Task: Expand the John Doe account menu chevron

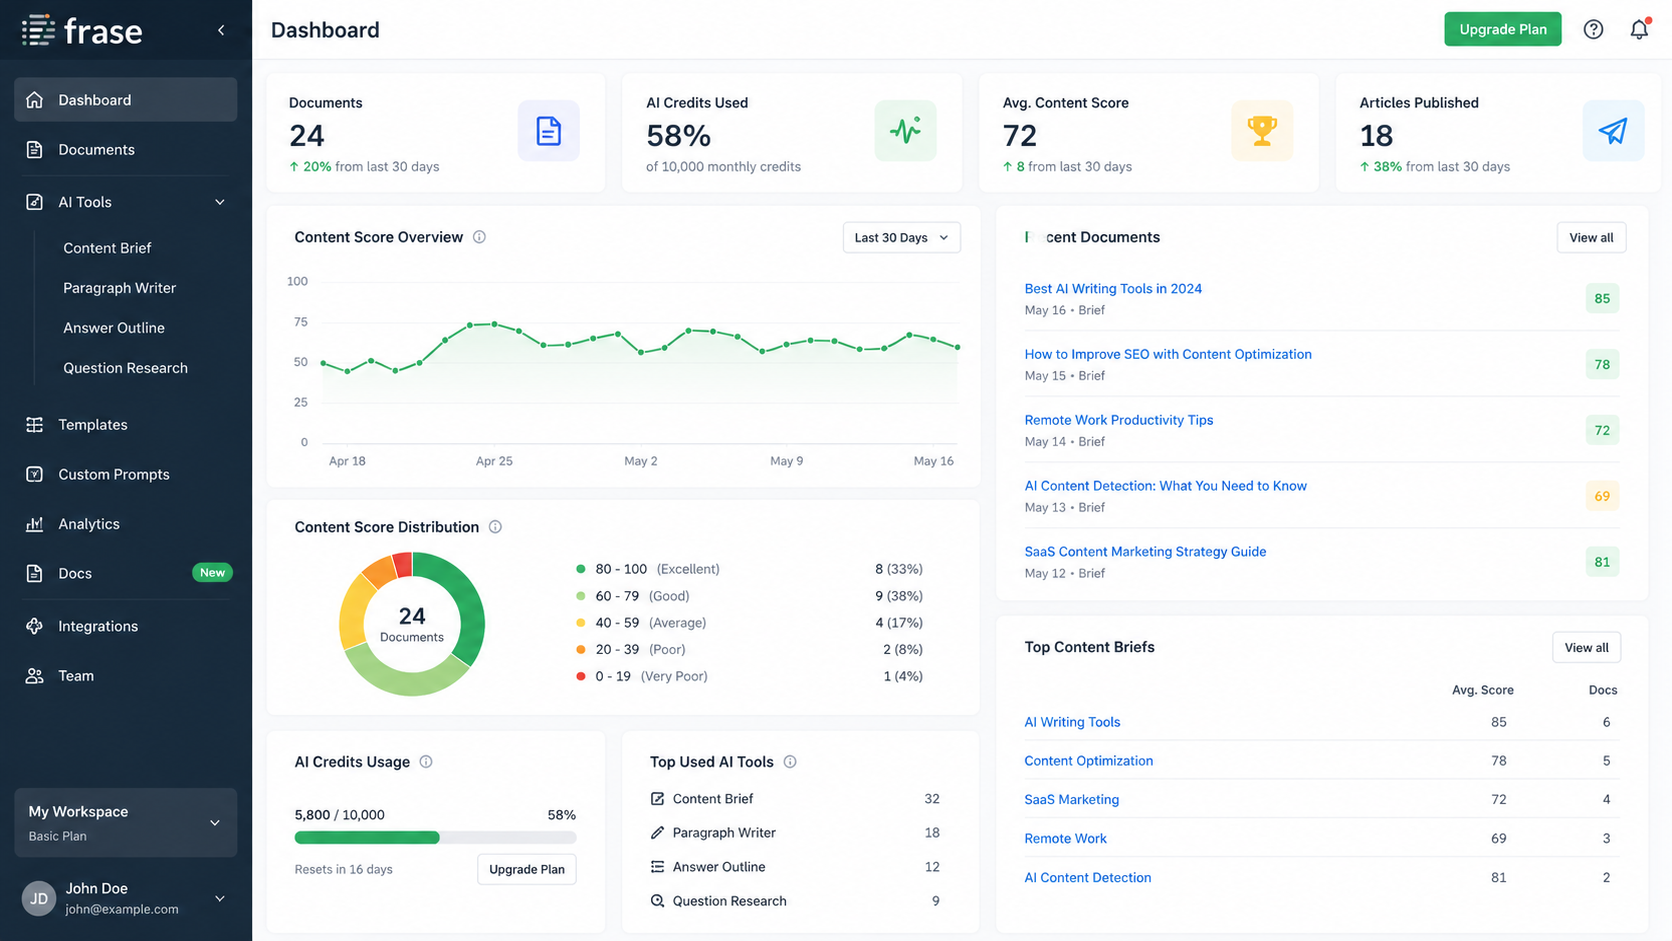Action: coord(220,899)
